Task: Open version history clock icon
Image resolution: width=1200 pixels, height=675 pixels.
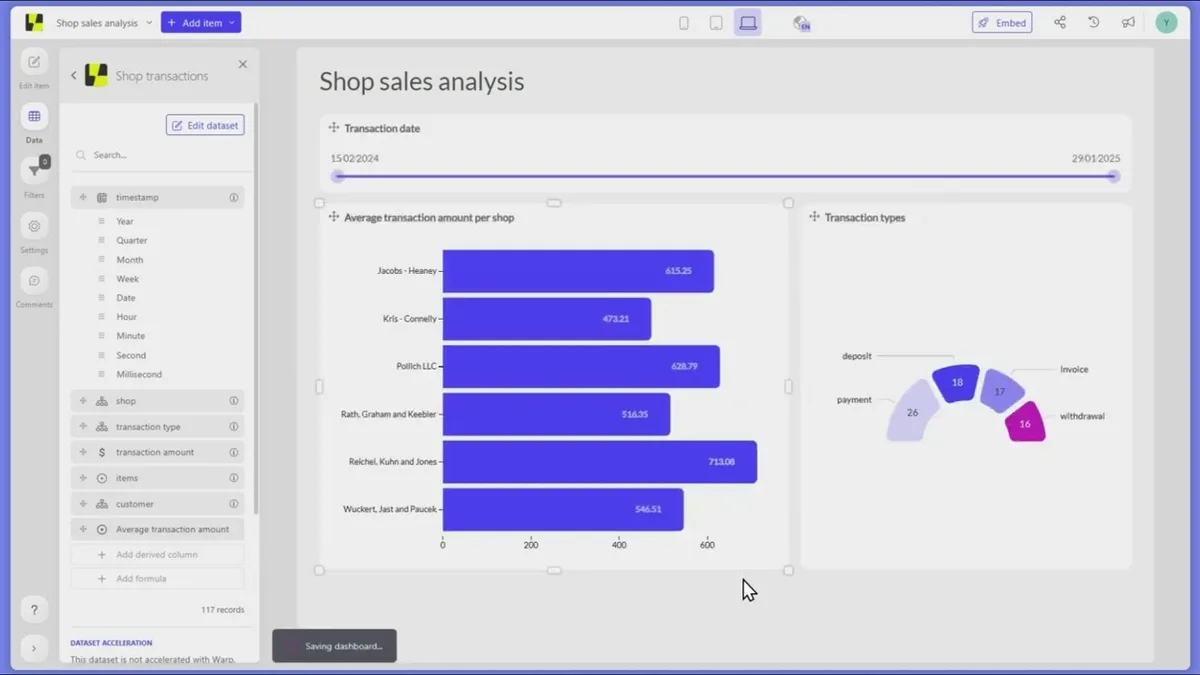Action: pos(1094,22)
